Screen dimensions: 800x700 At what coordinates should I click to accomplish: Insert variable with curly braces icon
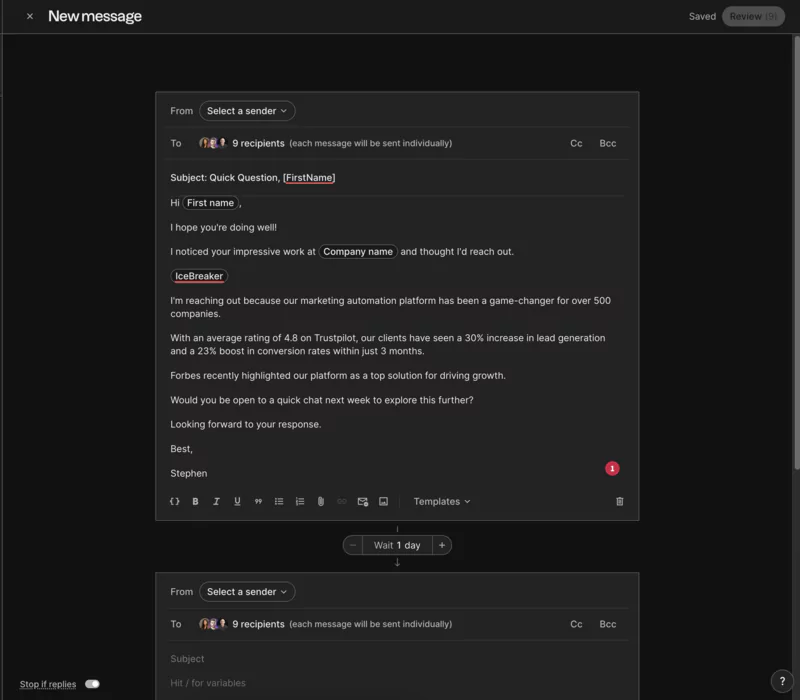(174, 502)
